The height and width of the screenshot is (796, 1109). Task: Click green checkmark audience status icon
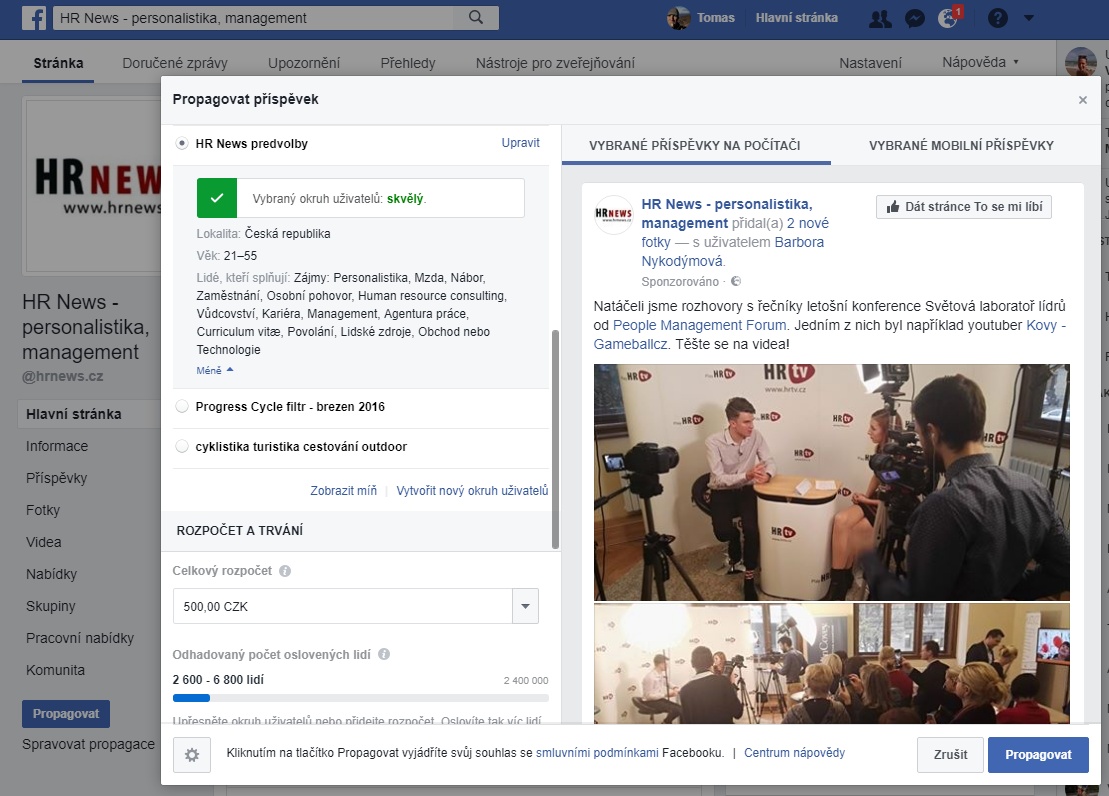[x=217, y=198]
